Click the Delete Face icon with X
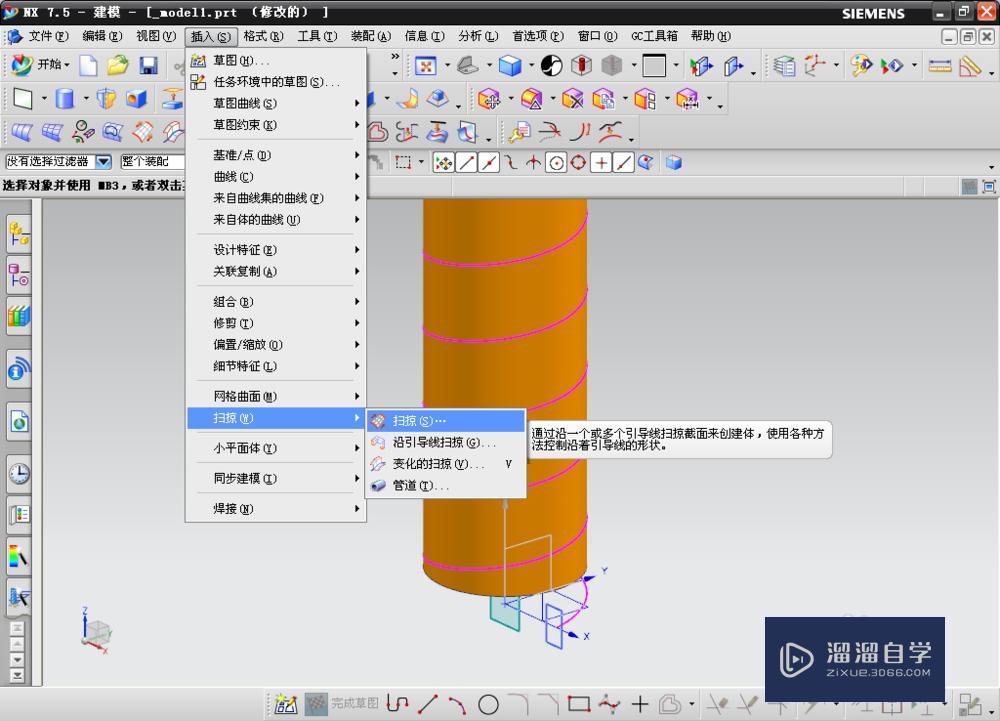Screen dimensions: 1000x721 [572, 99]
